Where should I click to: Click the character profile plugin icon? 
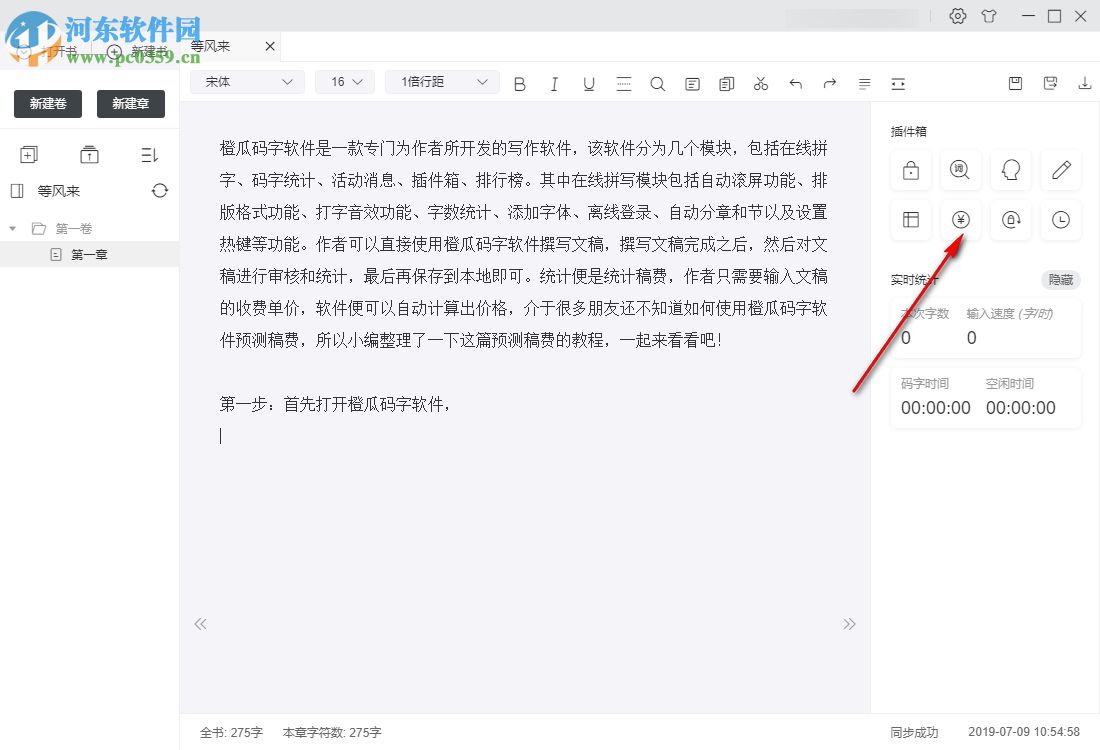(x=1010, y=170)
